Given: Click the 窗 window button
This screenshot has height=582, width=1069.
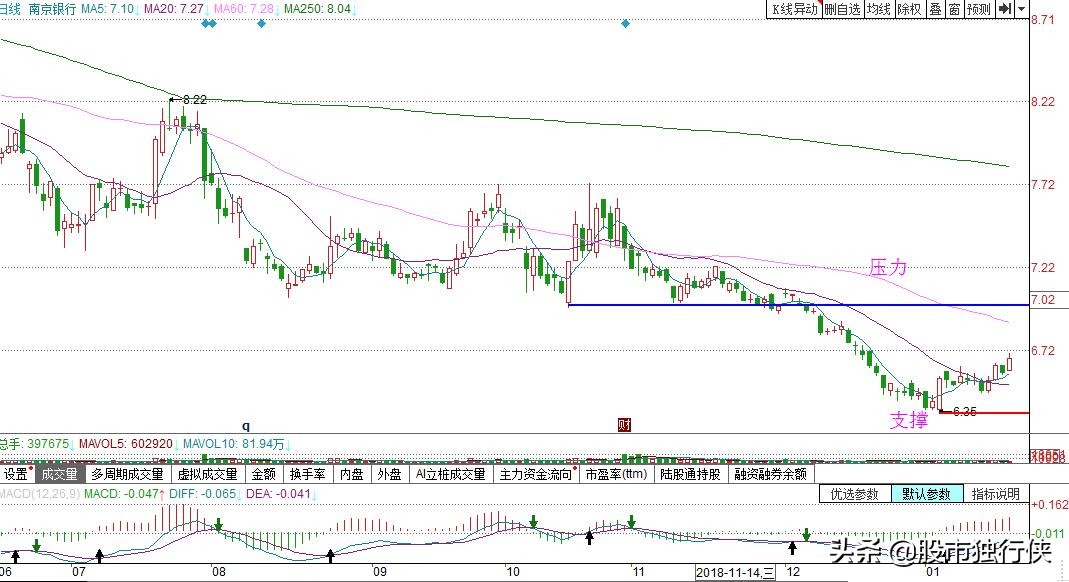Looking at the screenshot, I should pos(954,9).
